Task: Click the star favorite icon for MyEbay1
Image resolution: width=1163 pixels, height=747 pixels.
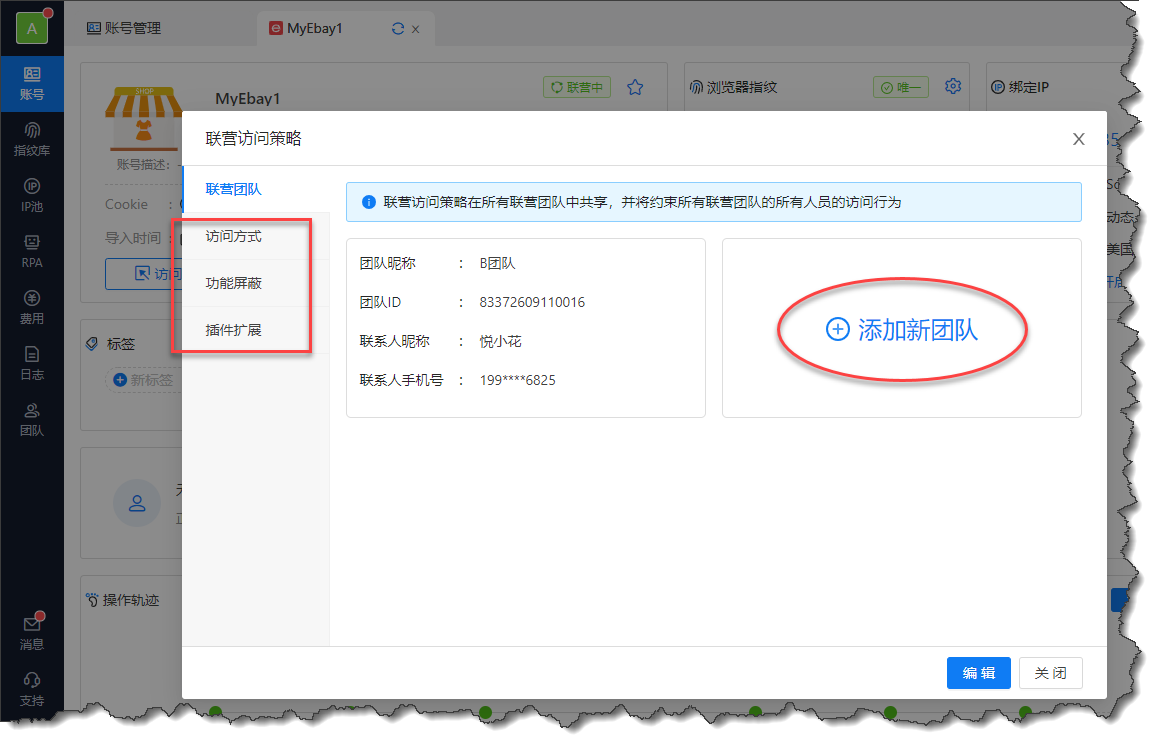Action: (x=635, y=87)
